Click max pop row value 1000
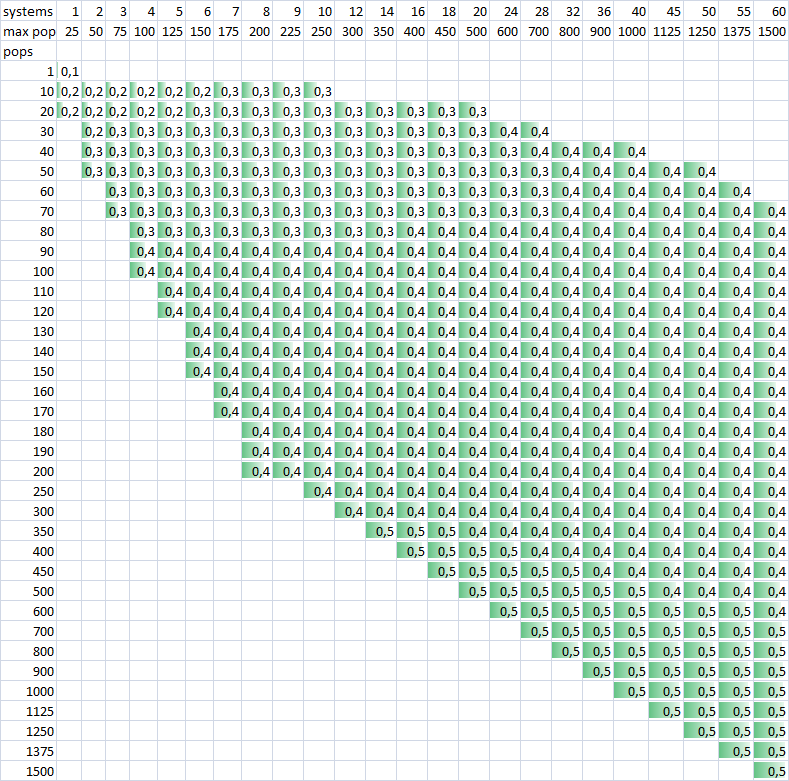 click(631, 31)
